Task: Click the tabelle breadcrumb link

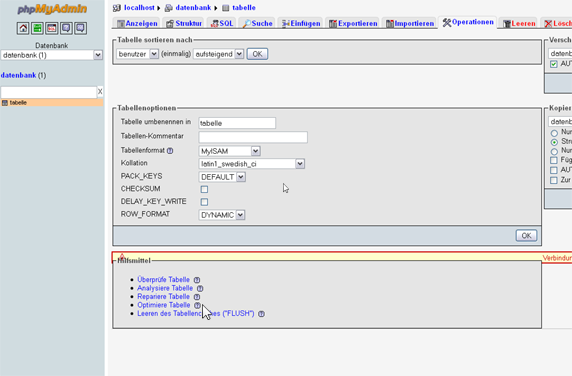Action: [244, 8]
